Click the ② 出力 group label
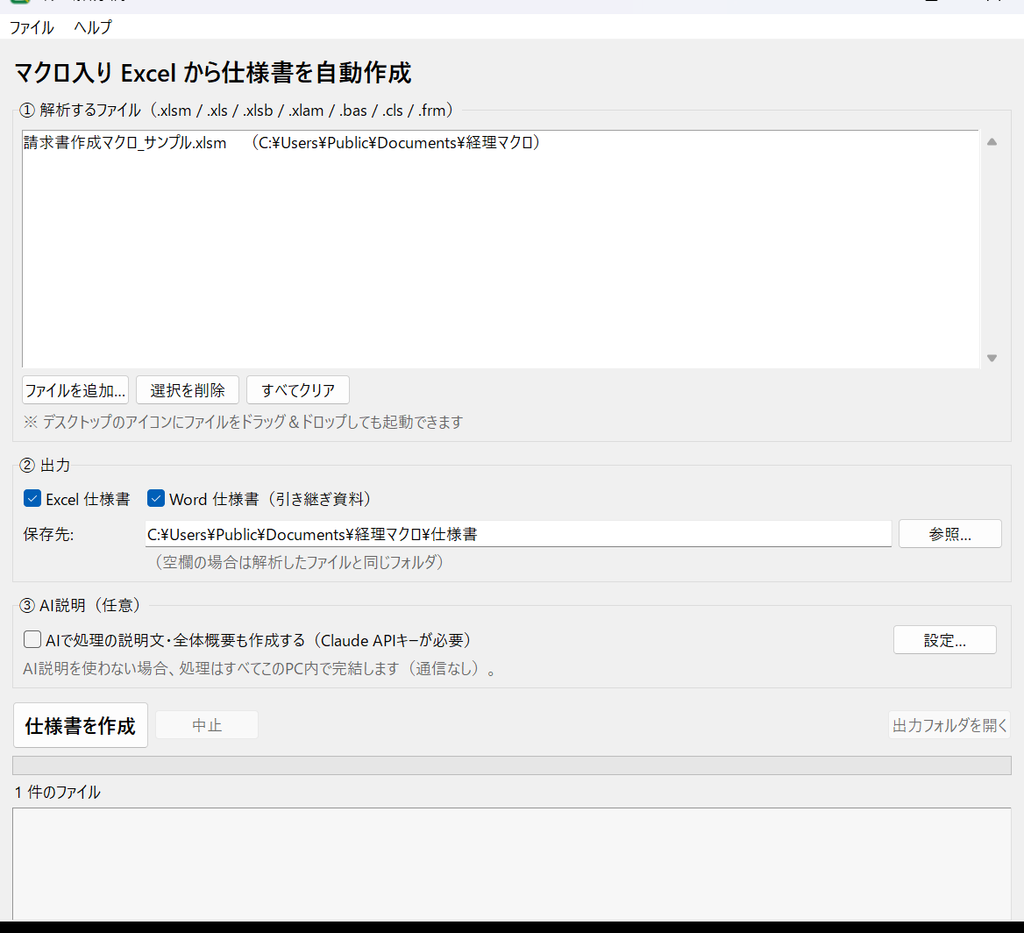The height and width of the screenshot is (933, 1024). point(45,465)
